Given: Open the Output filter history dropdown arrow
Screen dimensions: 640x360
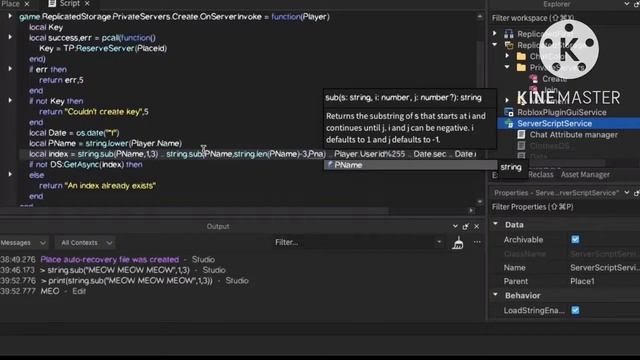Looking at the screenshot, I should (439, 242).
